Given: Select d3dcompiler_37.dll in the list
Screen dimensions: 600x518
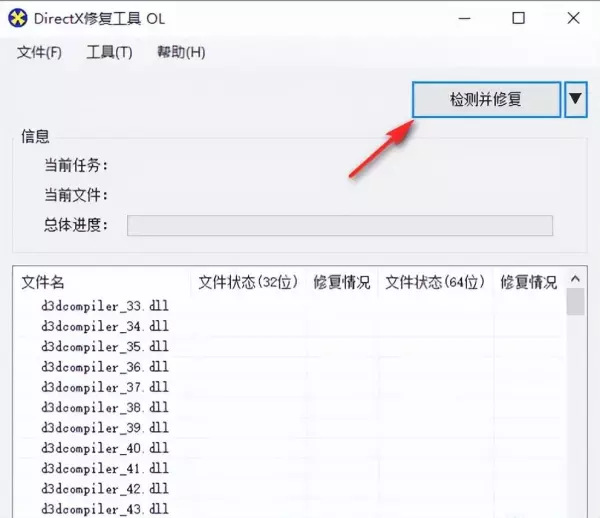Looking at the screenshot, I should click(105, 387).
